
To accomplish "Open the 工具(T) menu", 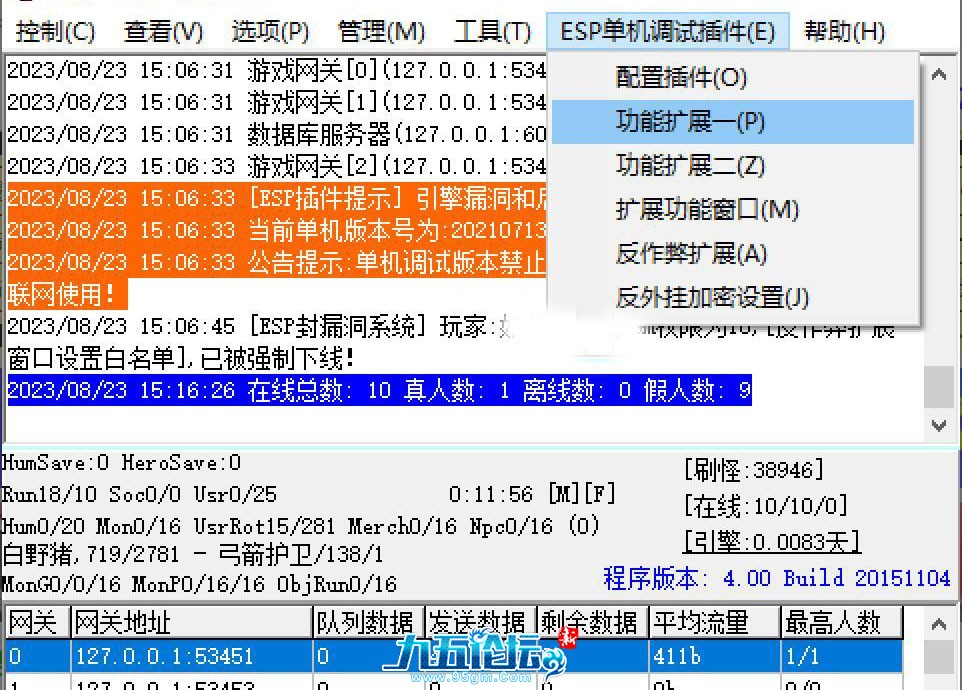I will click(x=492, y=31).
